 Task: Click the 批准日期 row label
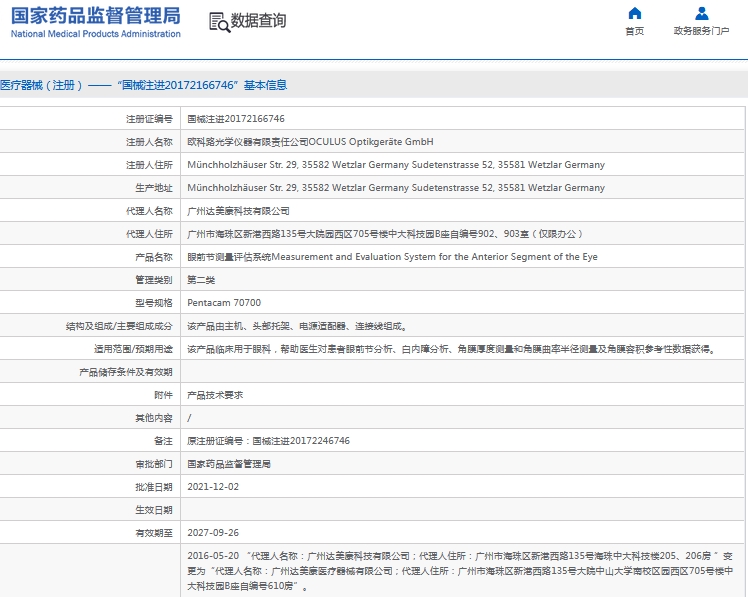pos(154,487)
